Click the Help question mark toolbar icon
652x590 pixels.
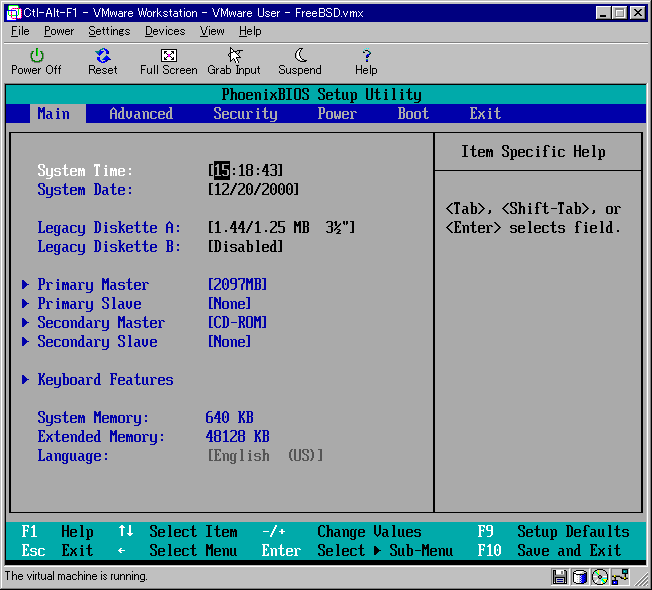[366, 55]
